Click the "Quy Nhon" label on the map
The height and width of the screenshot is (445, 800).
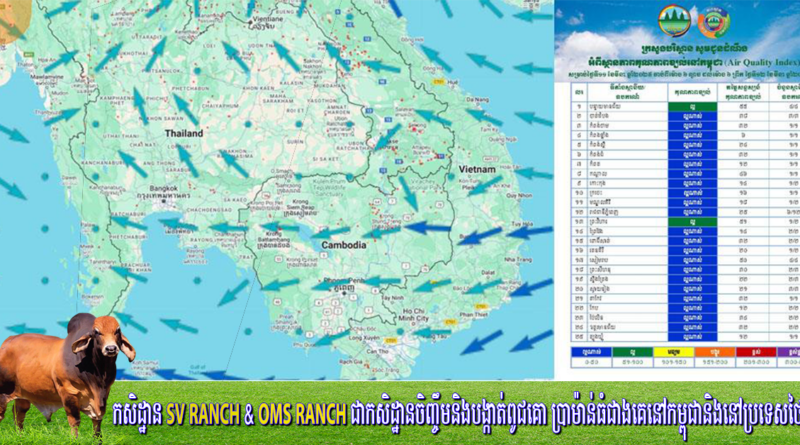click(x=518, y=195)
